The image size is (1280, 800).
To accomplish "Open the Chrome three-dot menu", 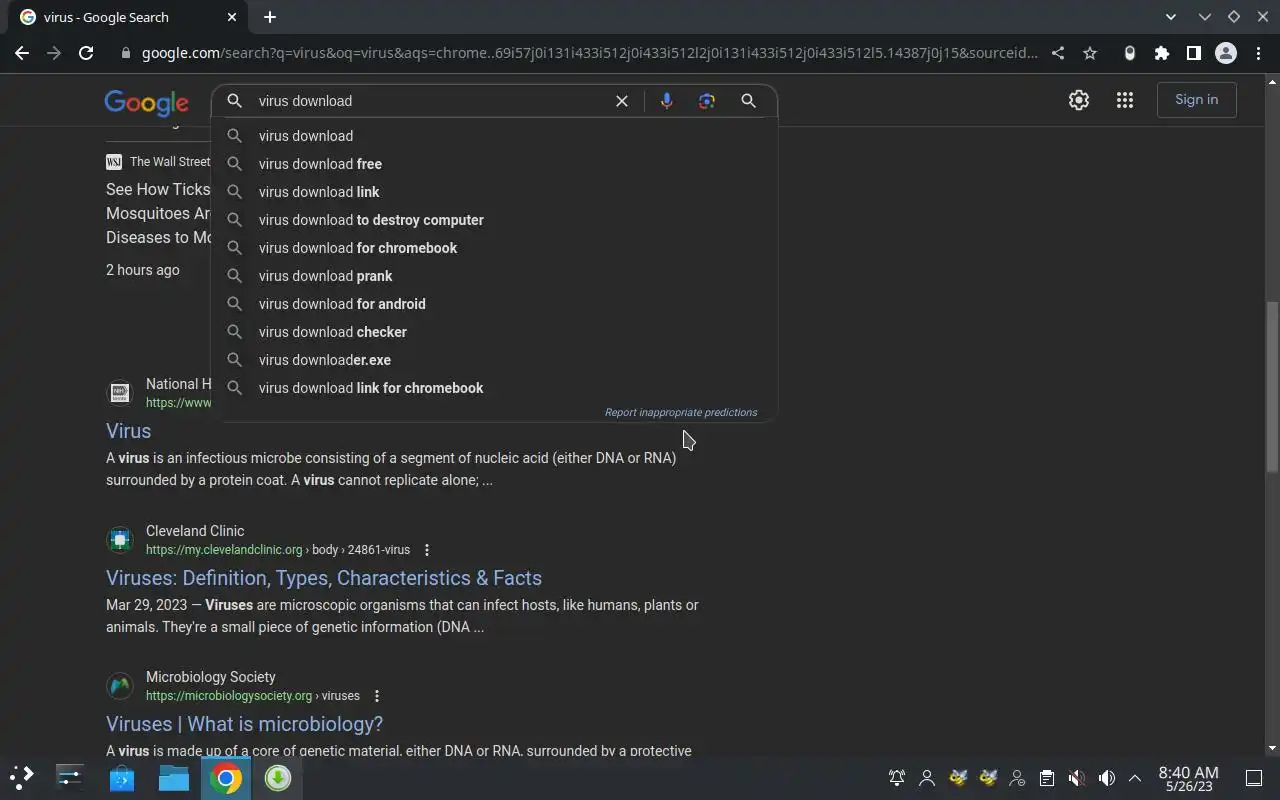I will pyautogui.click(x=1258, y=53).
